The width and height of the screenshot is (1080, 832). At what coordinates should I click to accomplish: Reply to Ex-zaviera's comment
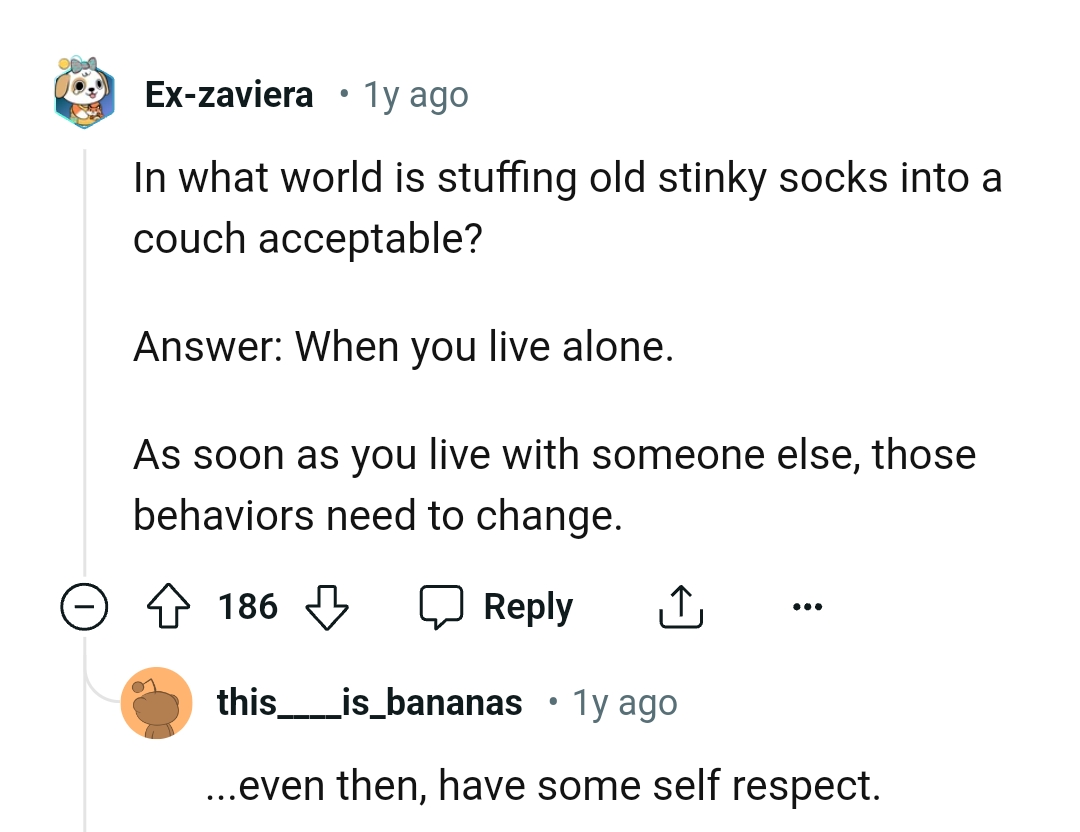(x=528, y=606)
